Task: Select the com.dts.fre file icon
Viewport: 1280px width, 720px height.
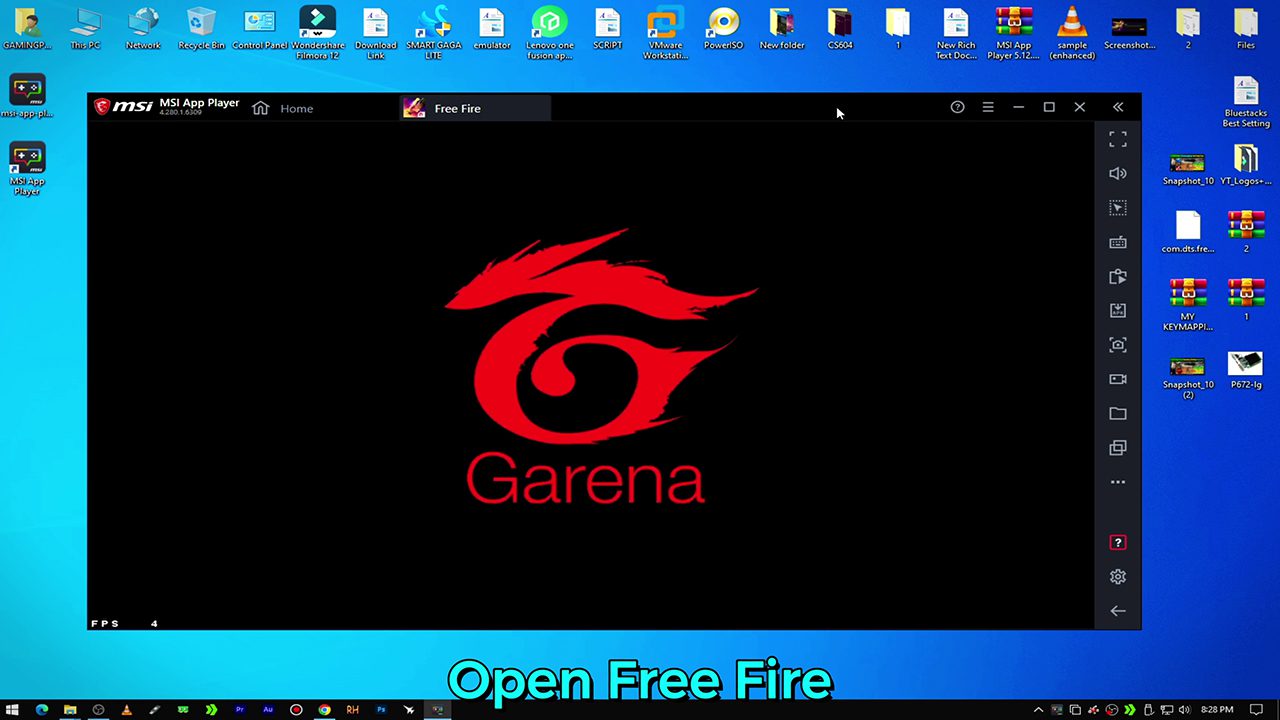Action: [1188, 232]
